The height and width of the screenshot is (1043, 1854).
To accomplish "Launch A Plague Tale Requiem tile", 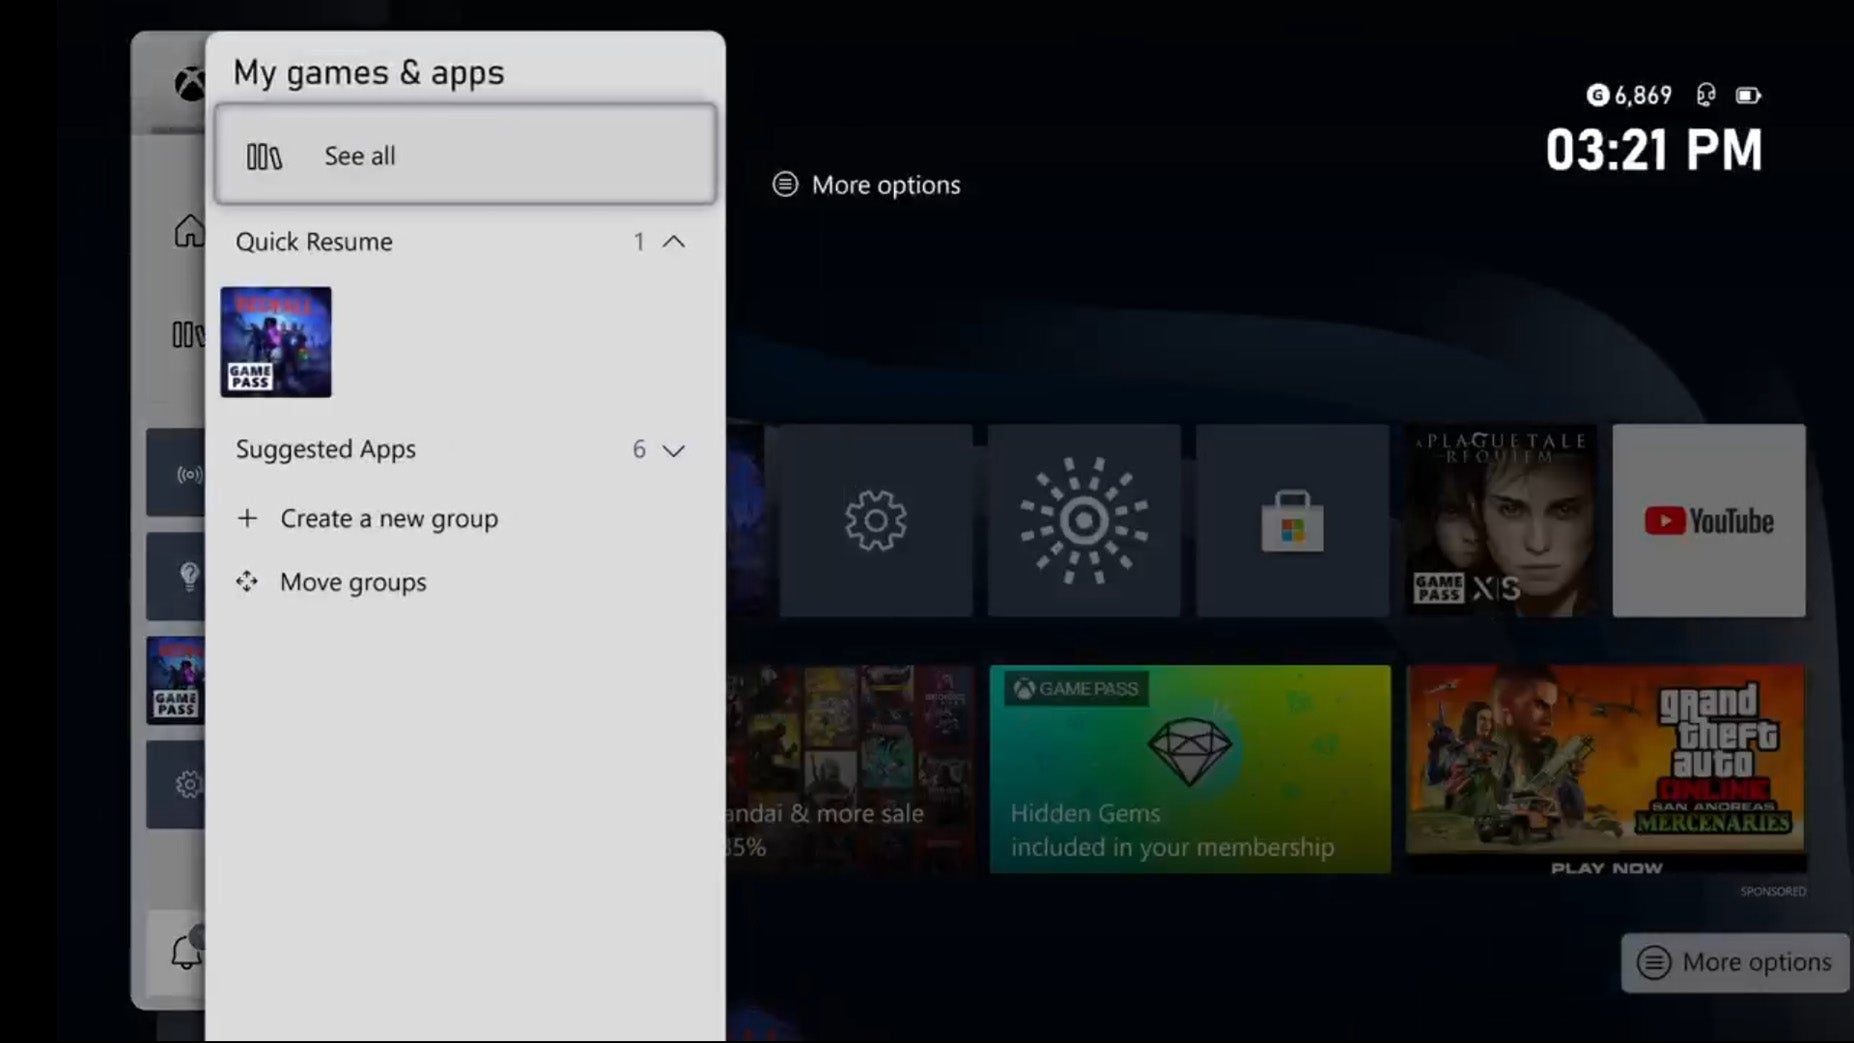I will click(1501, 520).
